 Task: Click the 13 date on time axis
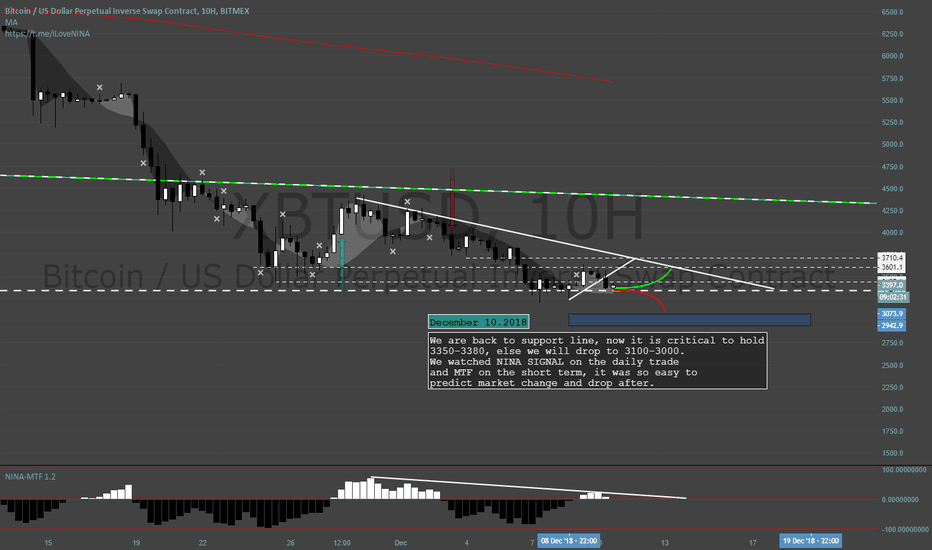pos(665,542)
